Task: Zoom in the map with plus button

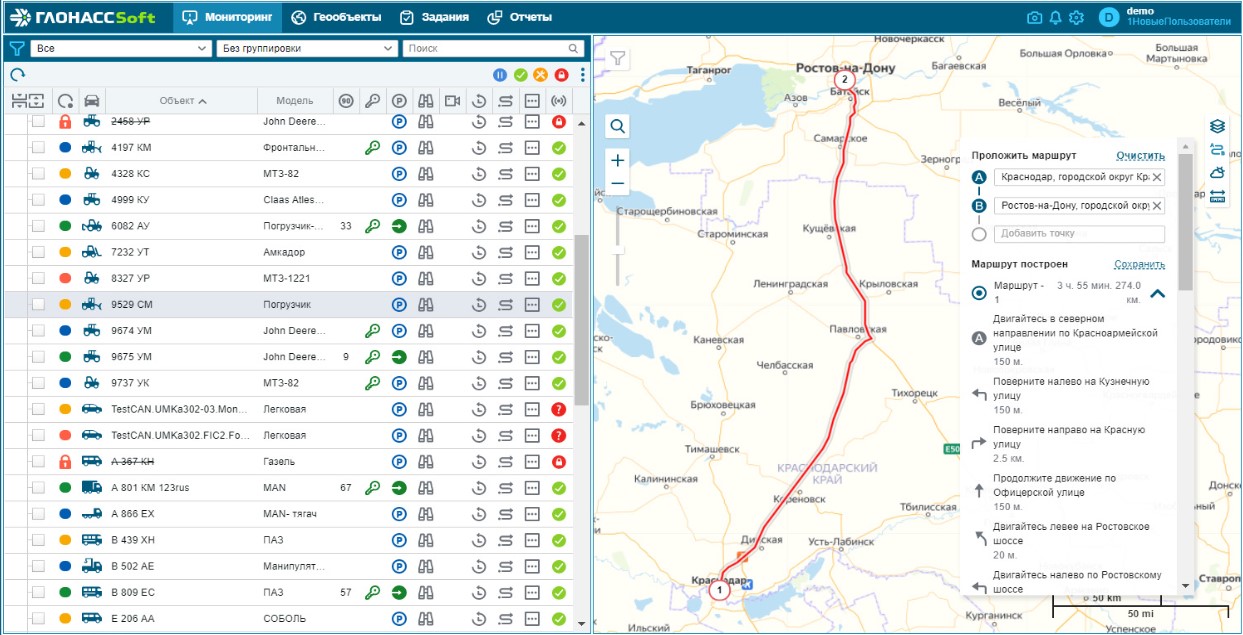Action: click(618, 160)
